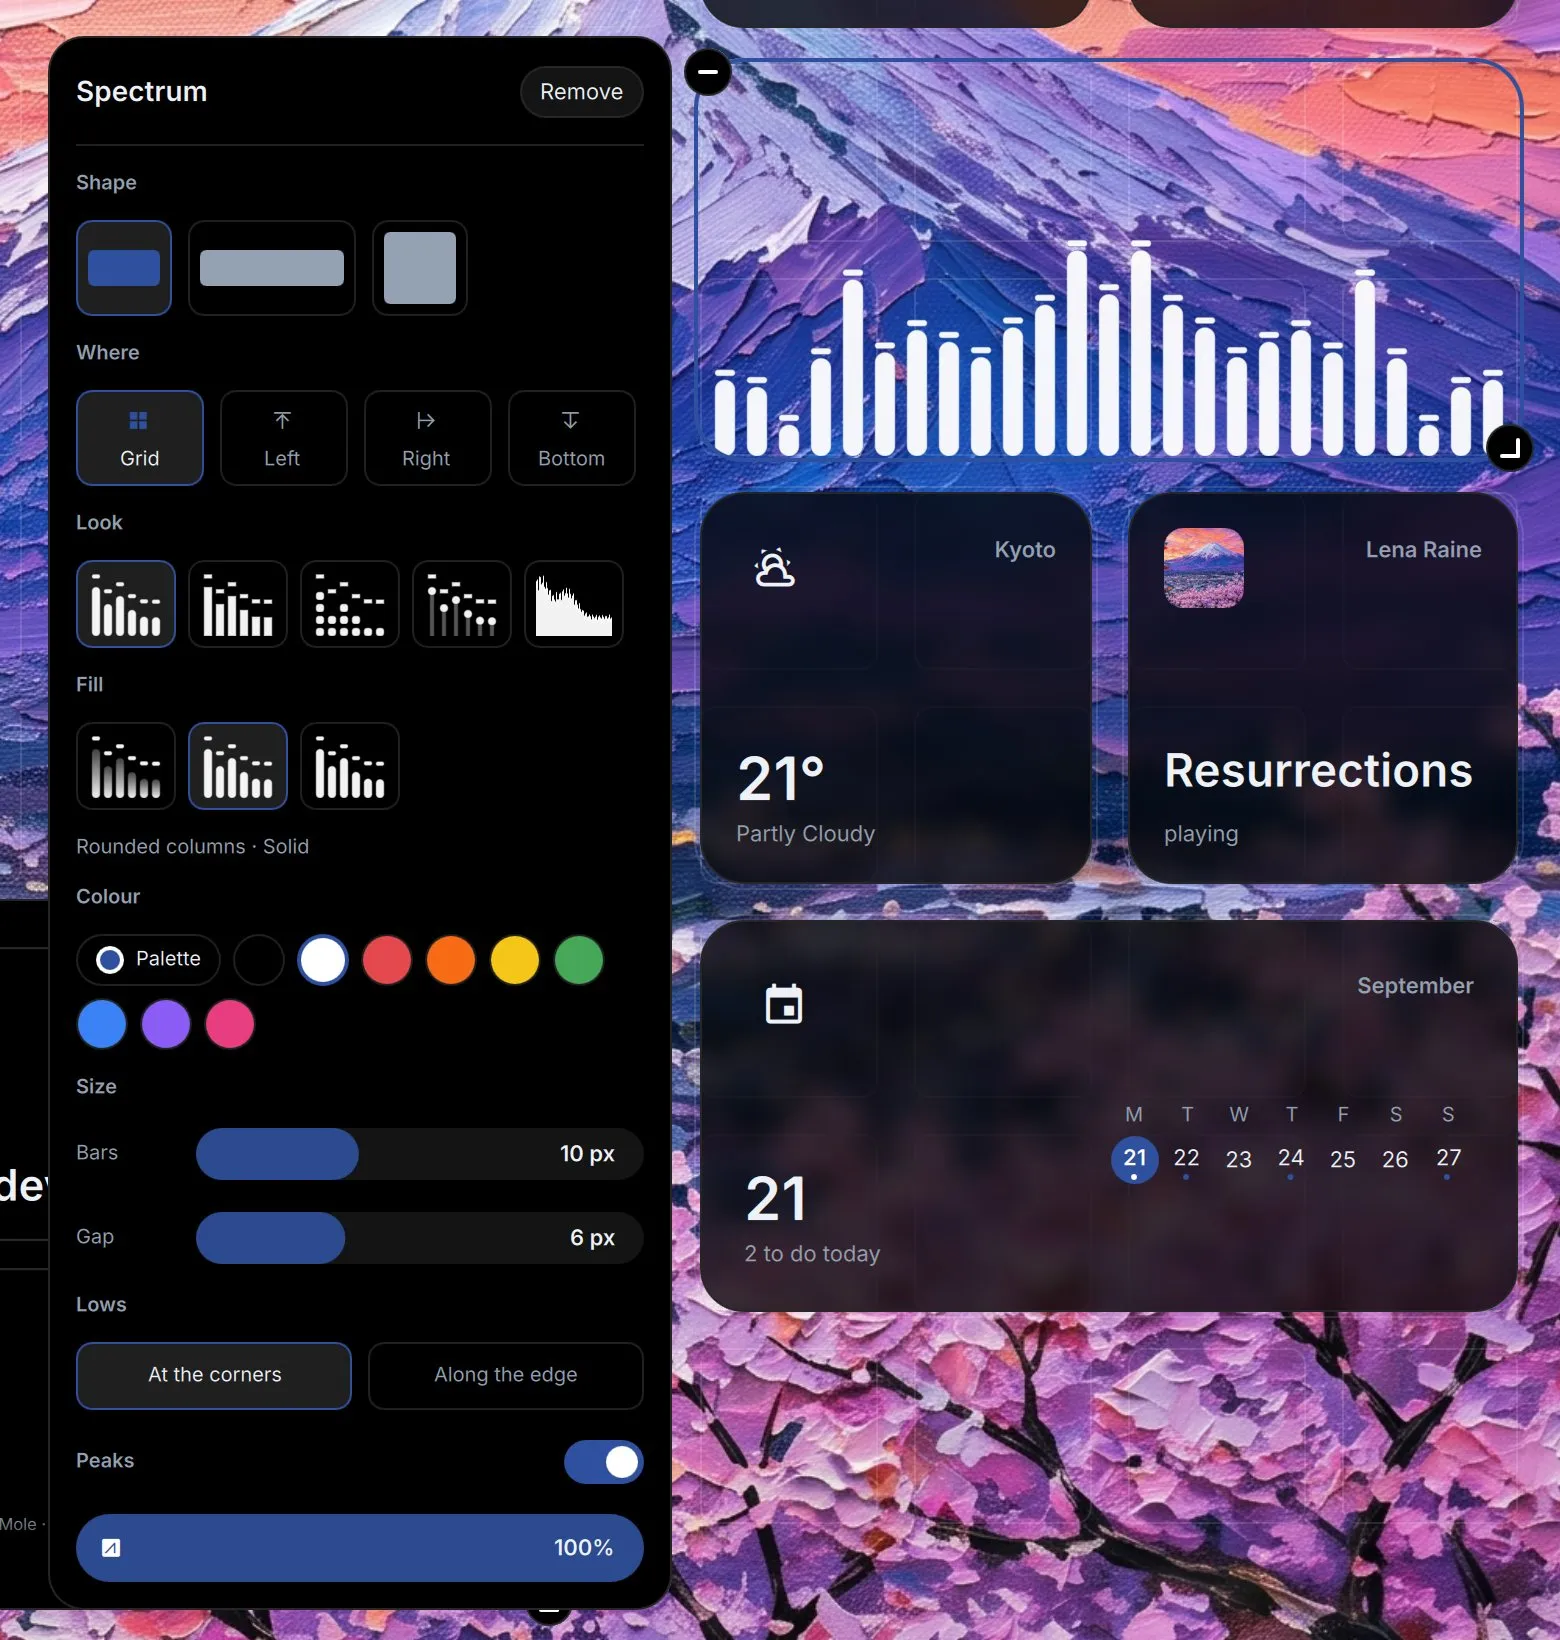Dock the widget to the Bottom
The image size is (1560, 1640).
[572, 438]
